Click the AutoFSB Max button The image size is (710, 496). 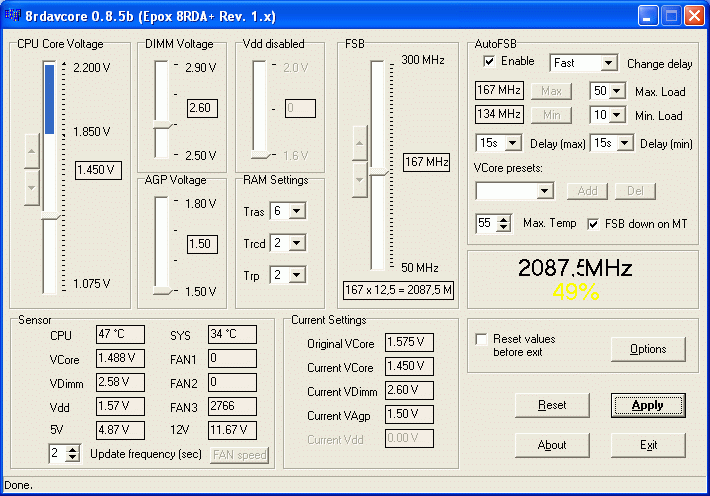pos(551,91)
